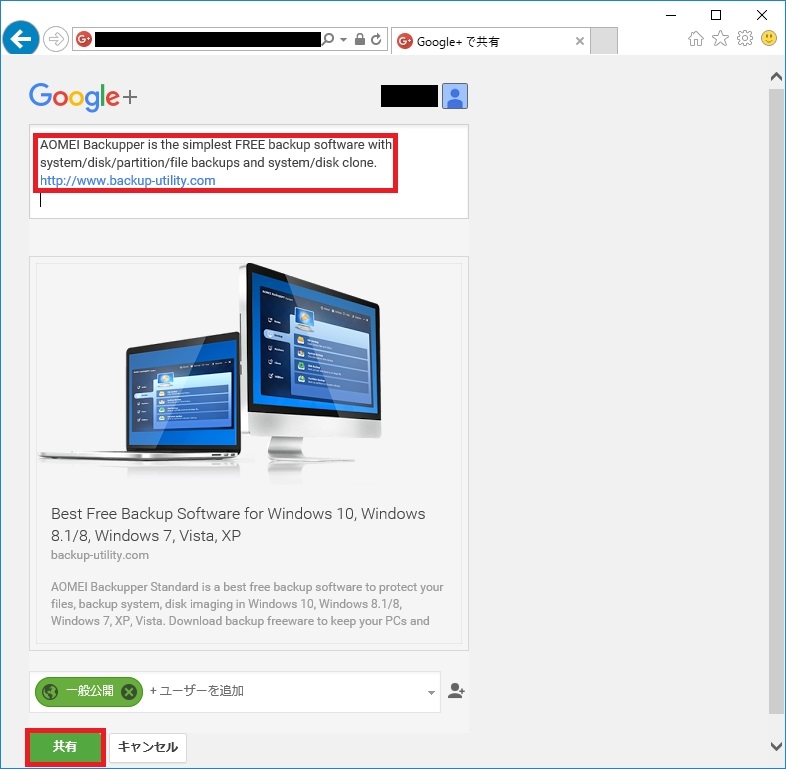This screenshot has width=786, height=769.
Task: Close the "Google+ で共有" tab
Action: coord(579,41)
